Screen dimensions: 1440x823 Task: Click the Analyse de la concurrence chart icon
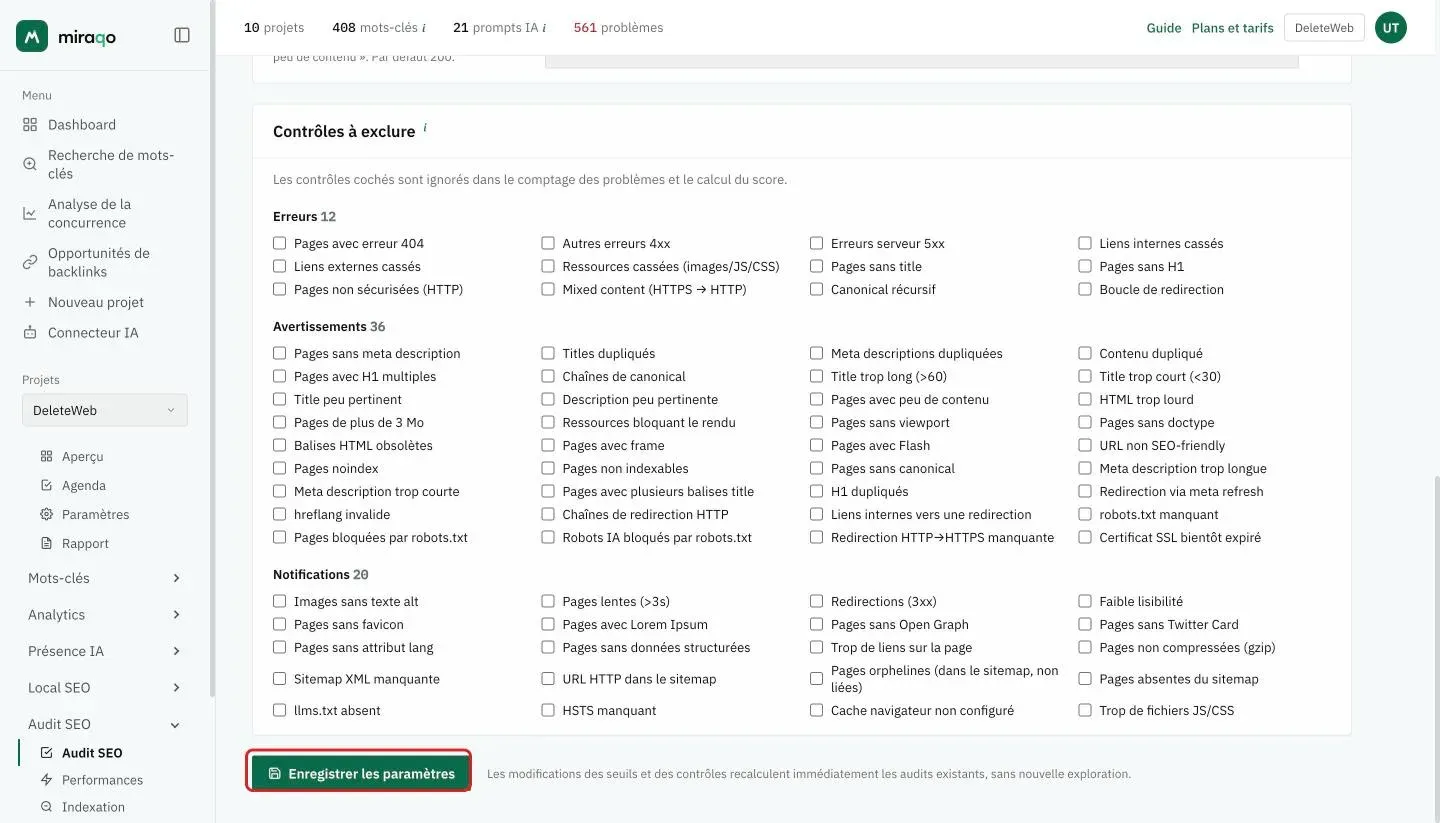pos(30,213)
